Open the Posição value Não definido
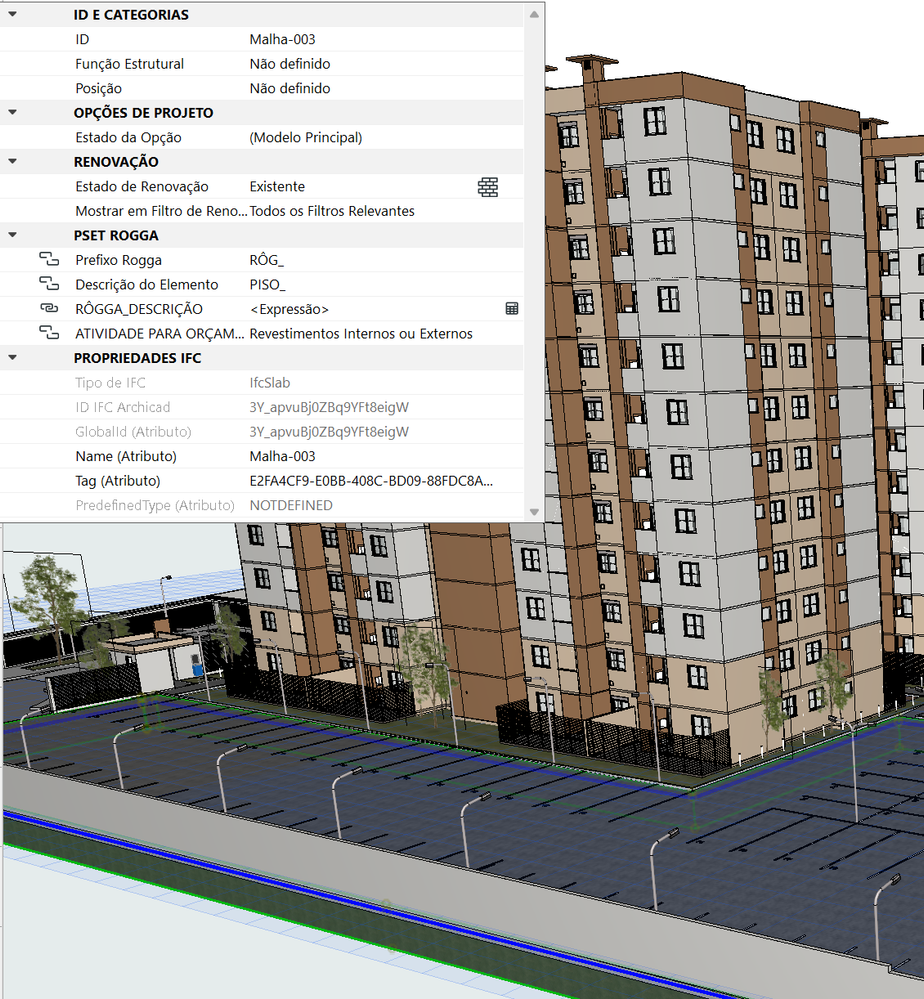This screenshot has width=924, height=999. pyautogui.click(x=290, y=89)
